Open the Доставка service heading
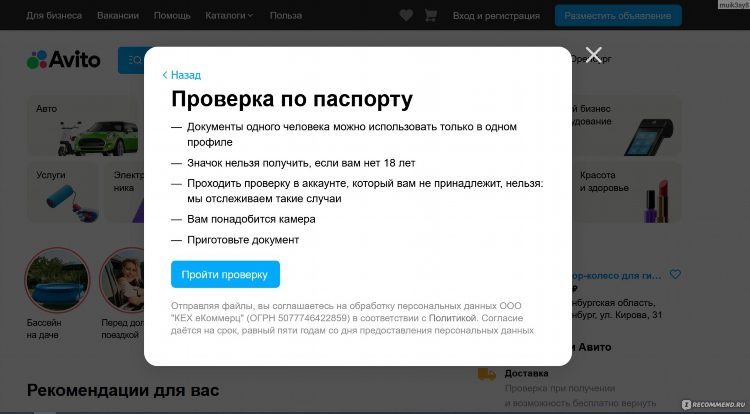This screenshot has width=750, height=414. point(526,373)
